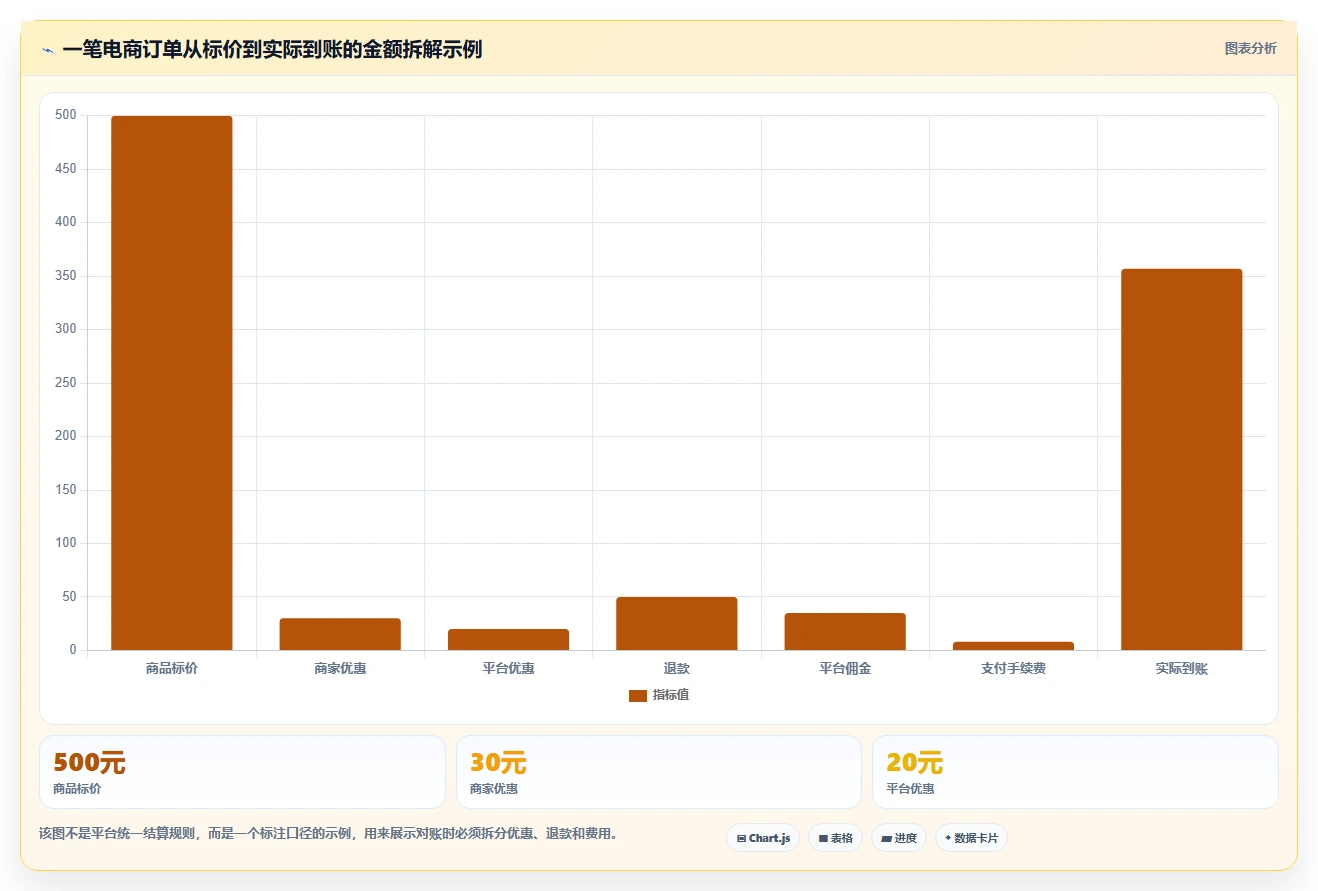Click the y-axis value 500
This screenshot has height=891, width=1318.
pyautogui.click(x=66, y=115)
